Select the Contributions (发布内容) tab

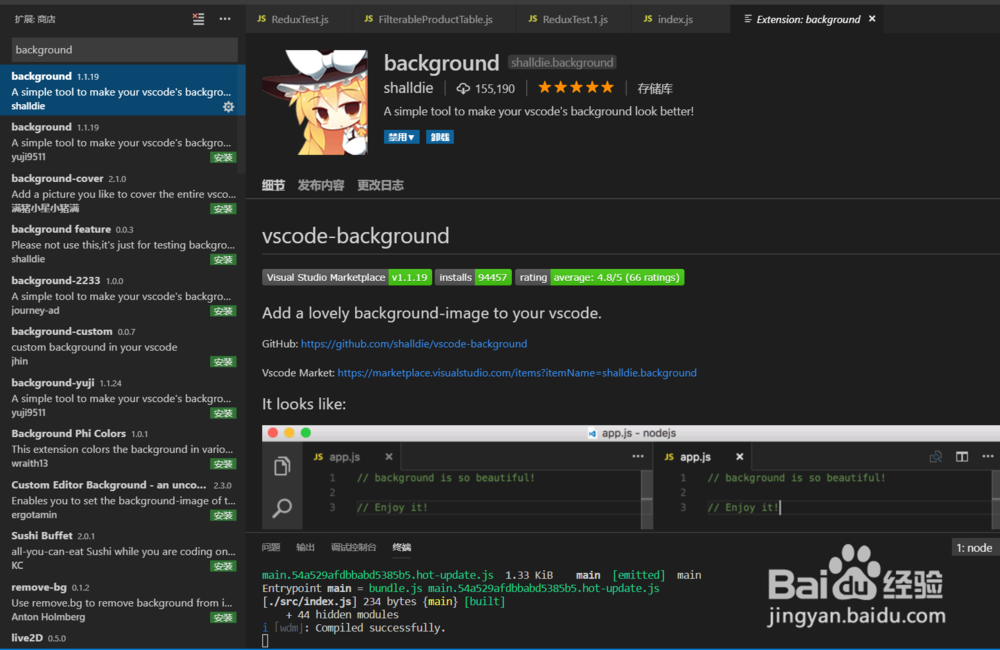click(321, 186)
